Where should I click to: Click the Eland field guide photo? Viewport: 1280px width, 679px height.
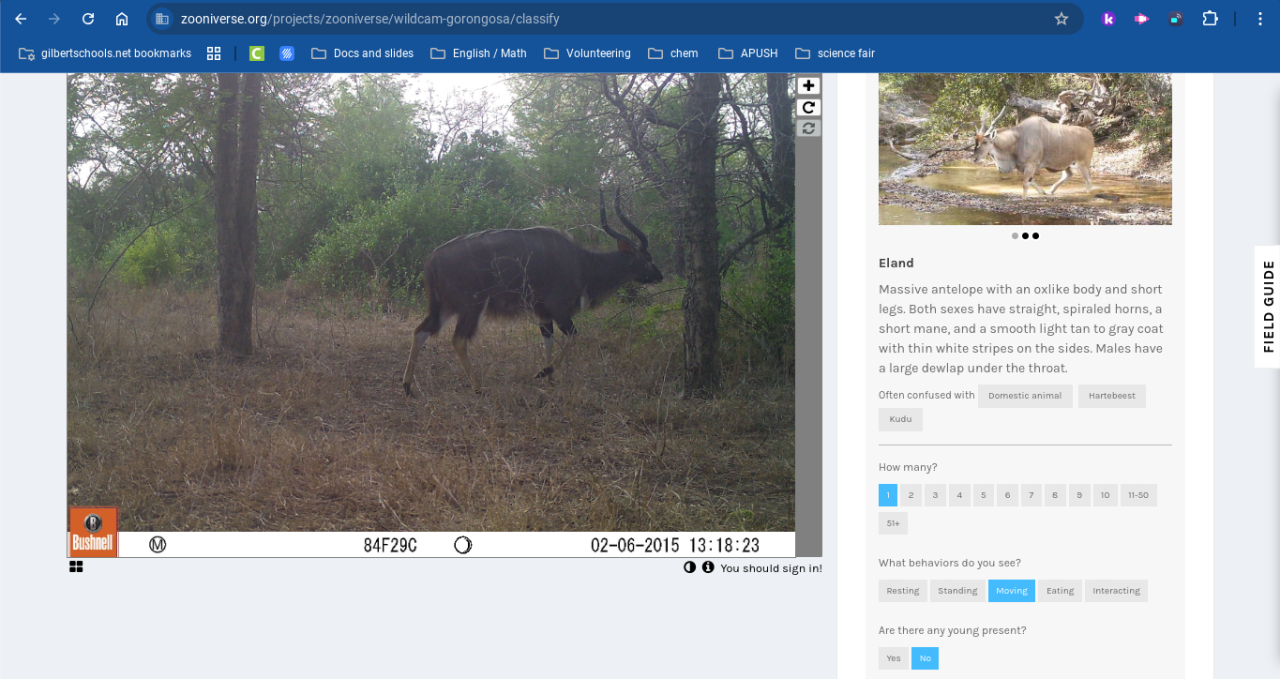pos(1025,149)
